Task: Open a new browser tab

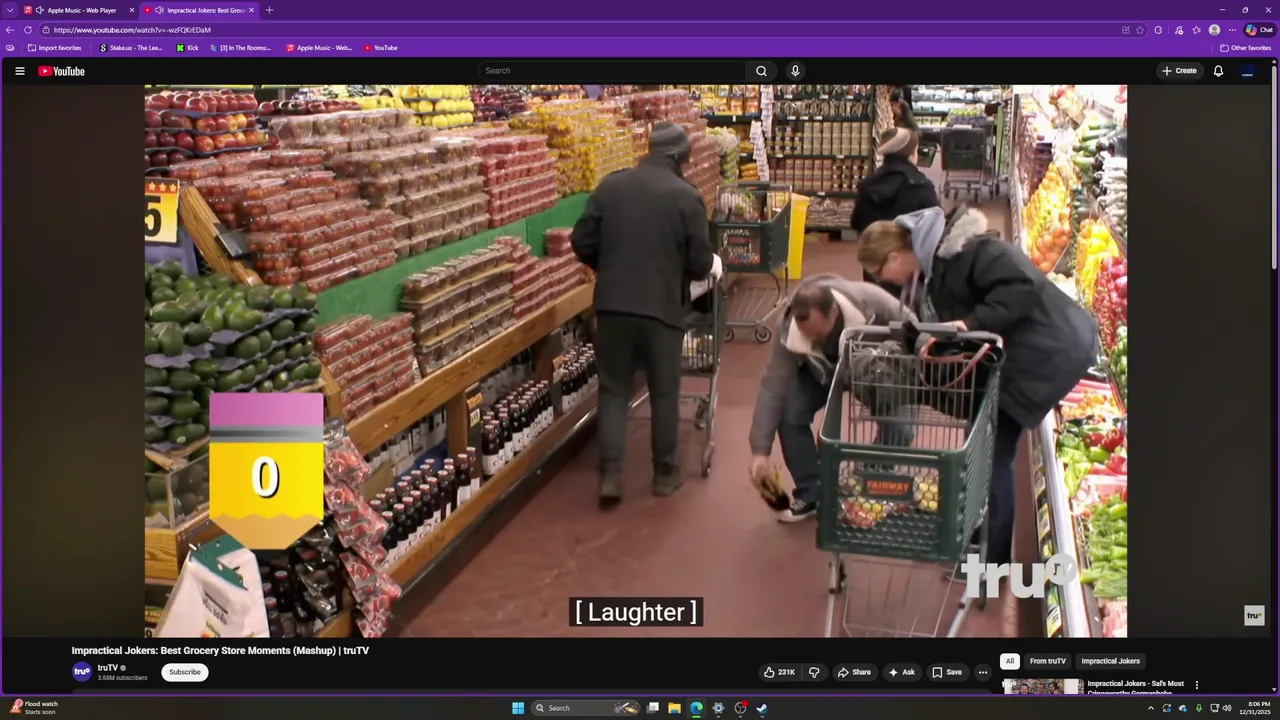Action: [269, 10]
